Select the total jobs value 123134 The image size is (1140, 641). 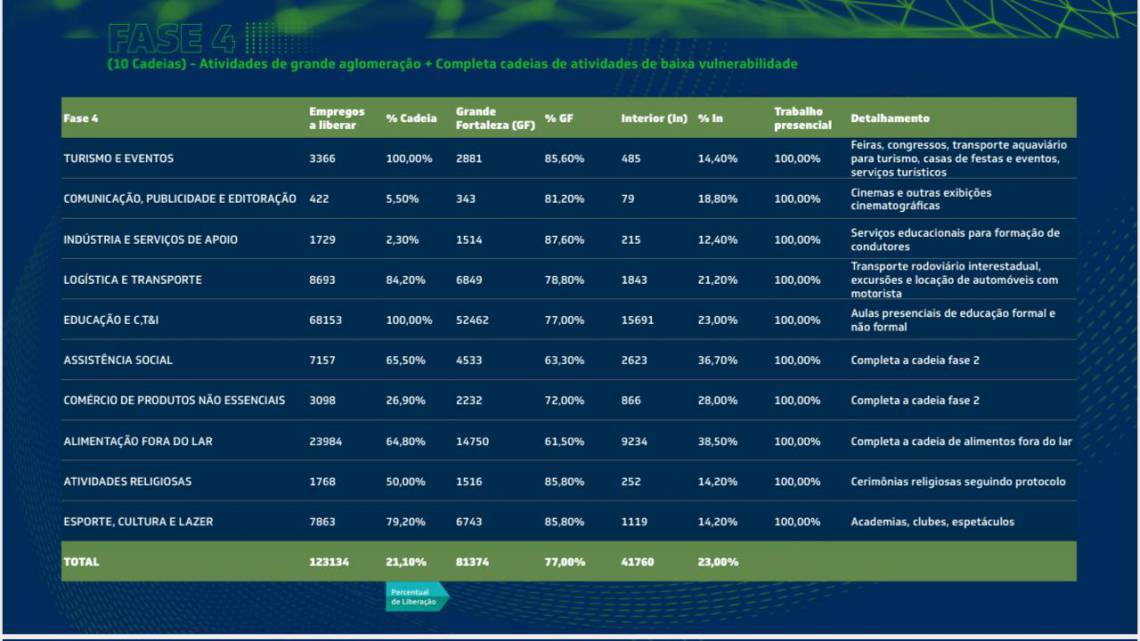329,562
